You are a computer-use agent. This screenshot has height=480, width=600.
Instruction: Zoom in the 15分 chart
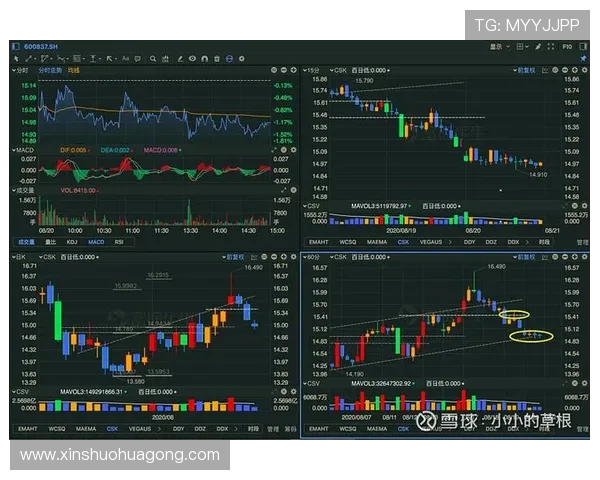click(575, 70)
